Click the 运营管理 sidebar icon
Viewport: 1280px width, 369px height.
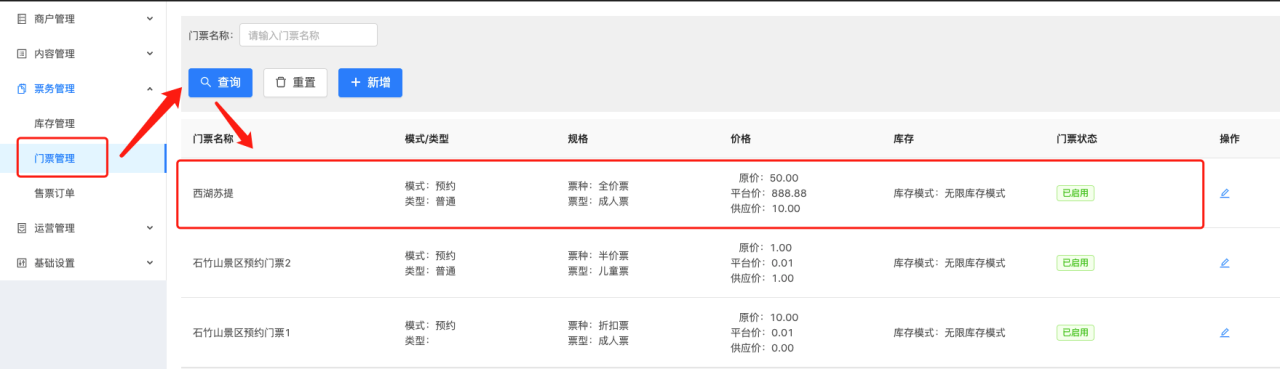click(x=22, y=228)
